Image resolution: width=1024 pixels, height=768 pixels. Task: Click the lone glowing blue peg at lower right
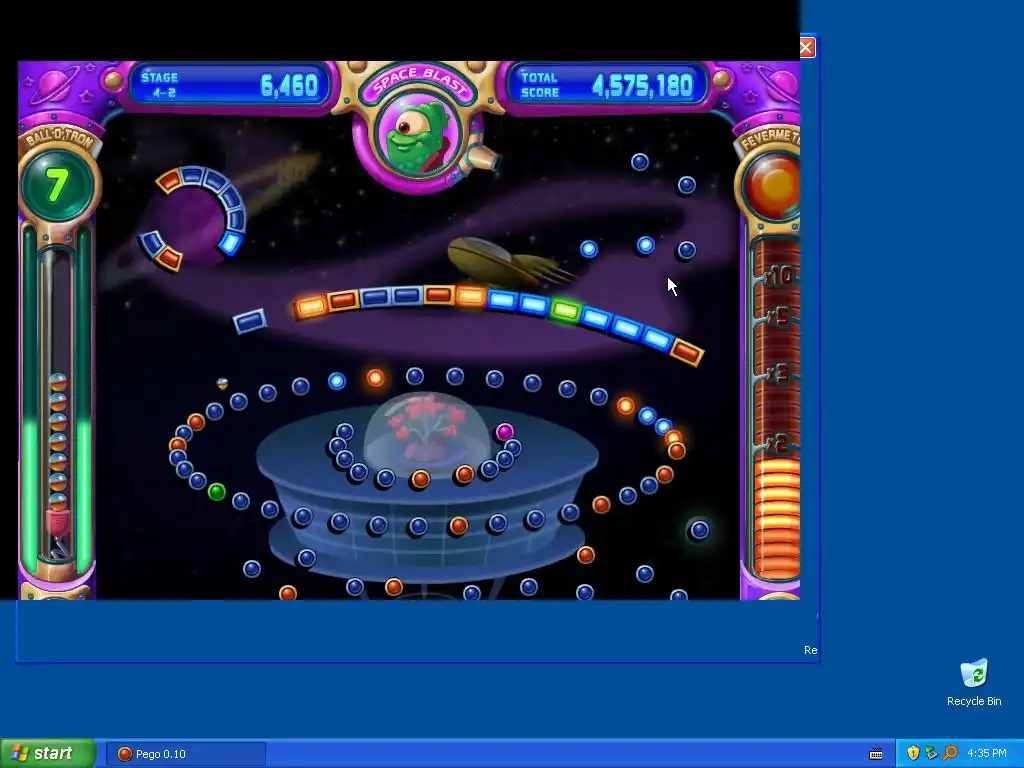(x=699, y=530)
